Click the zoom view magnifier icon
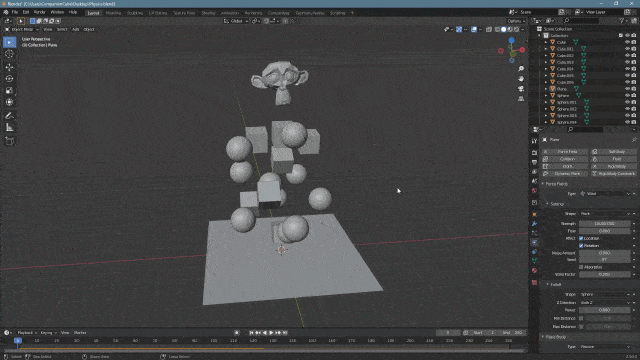The image size is (640, 360). point(521,69)
